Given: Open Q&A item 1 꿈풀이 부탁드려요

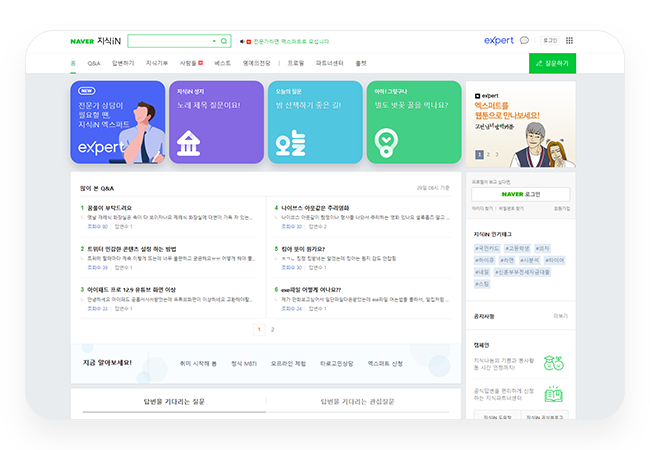Looking at the screenshot, I should pos(109,208).
